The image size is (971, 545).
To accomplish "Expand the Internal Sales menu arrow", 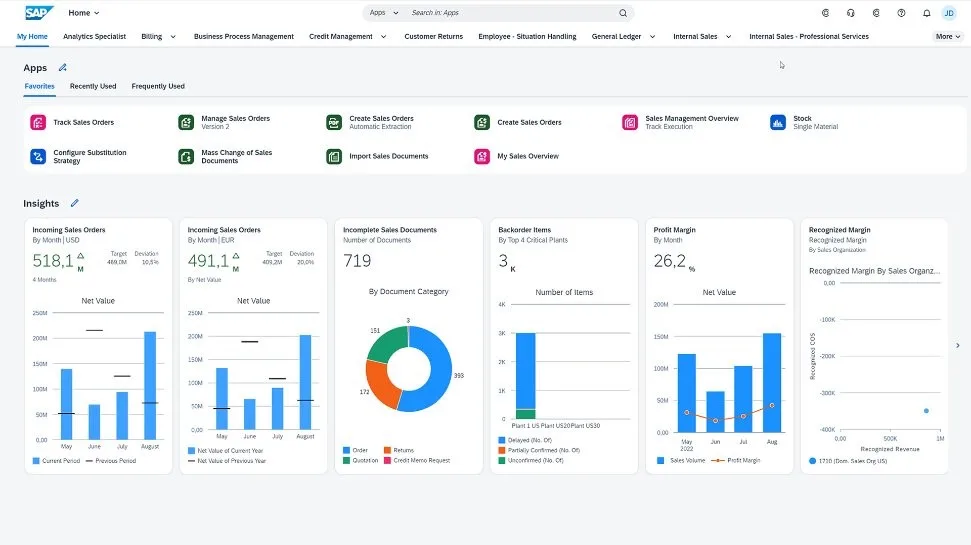I will [728, 37].
